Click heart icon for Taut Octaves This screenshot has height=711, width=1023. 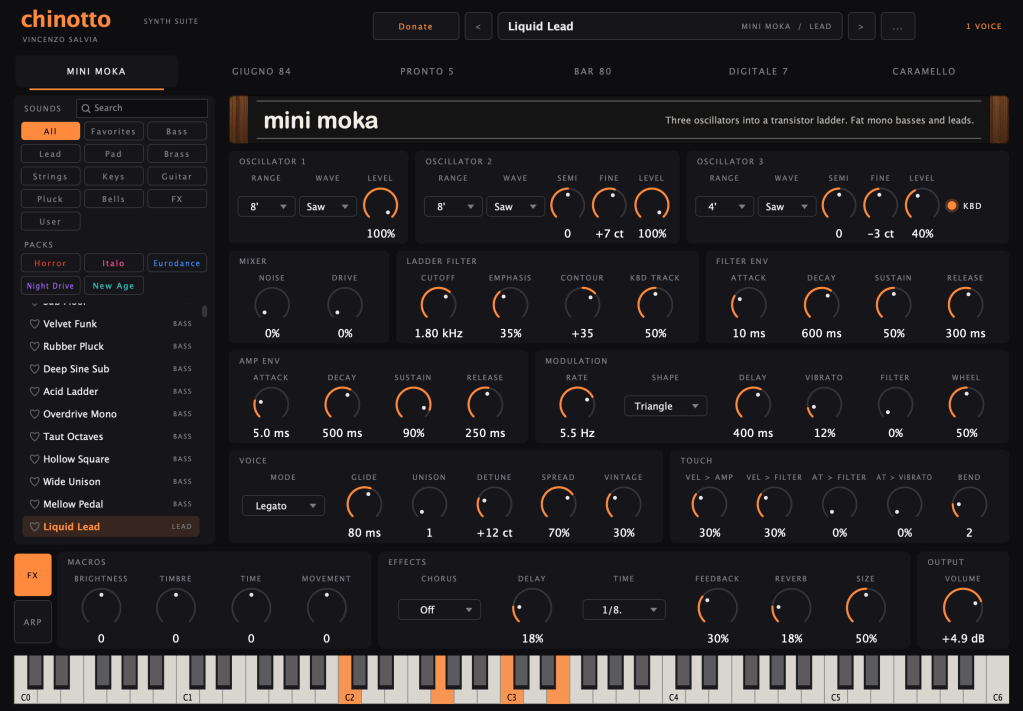[35, 436]
